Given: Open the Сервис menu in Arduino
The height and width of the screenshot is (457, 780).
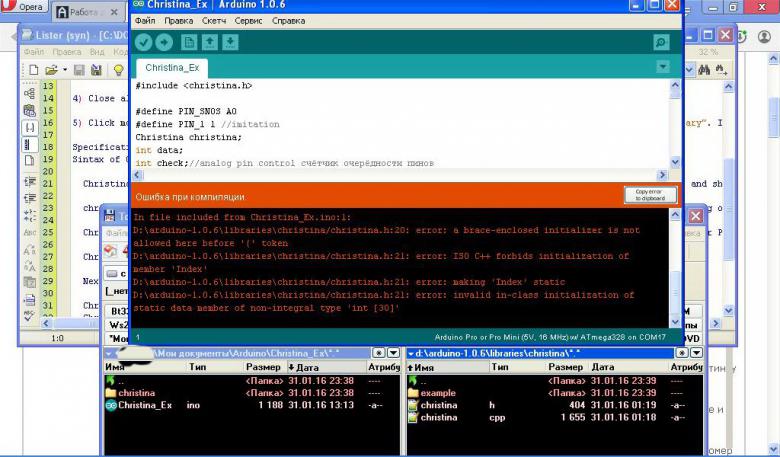Looking at the screenshot, I should 248,20.
